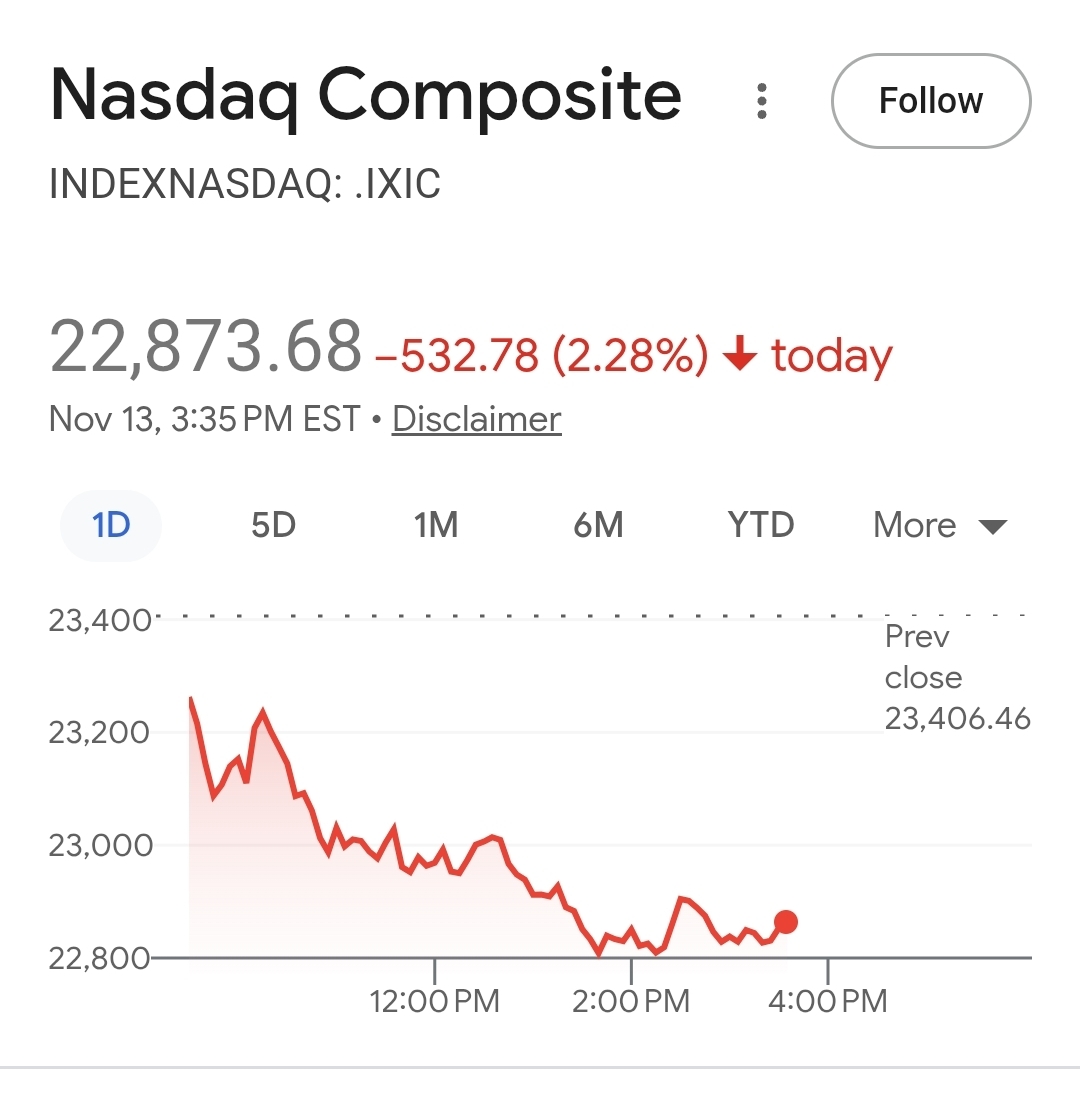Click the 12:00 PM axis marker
Screen dimensions: 1080x1109
(x=435, y=1000)
